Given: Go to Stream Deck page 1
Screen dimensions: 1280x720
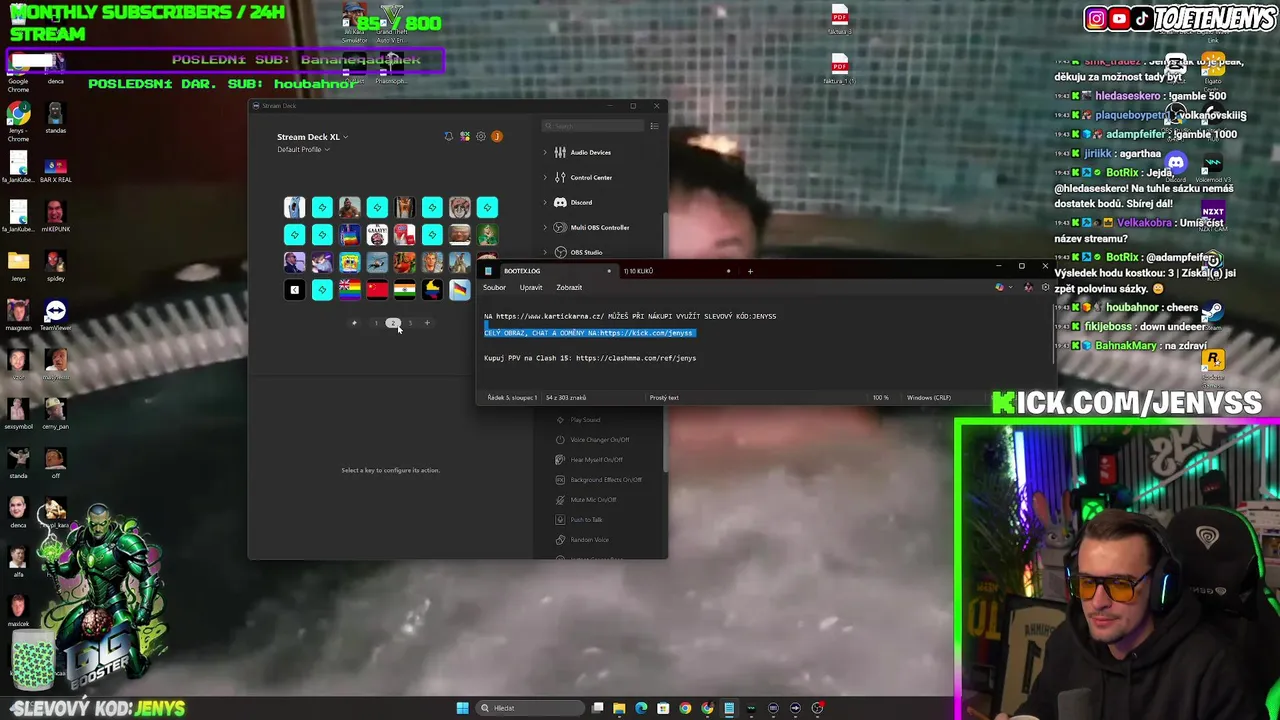Looking at the screenshot, I should click(376, 323).
